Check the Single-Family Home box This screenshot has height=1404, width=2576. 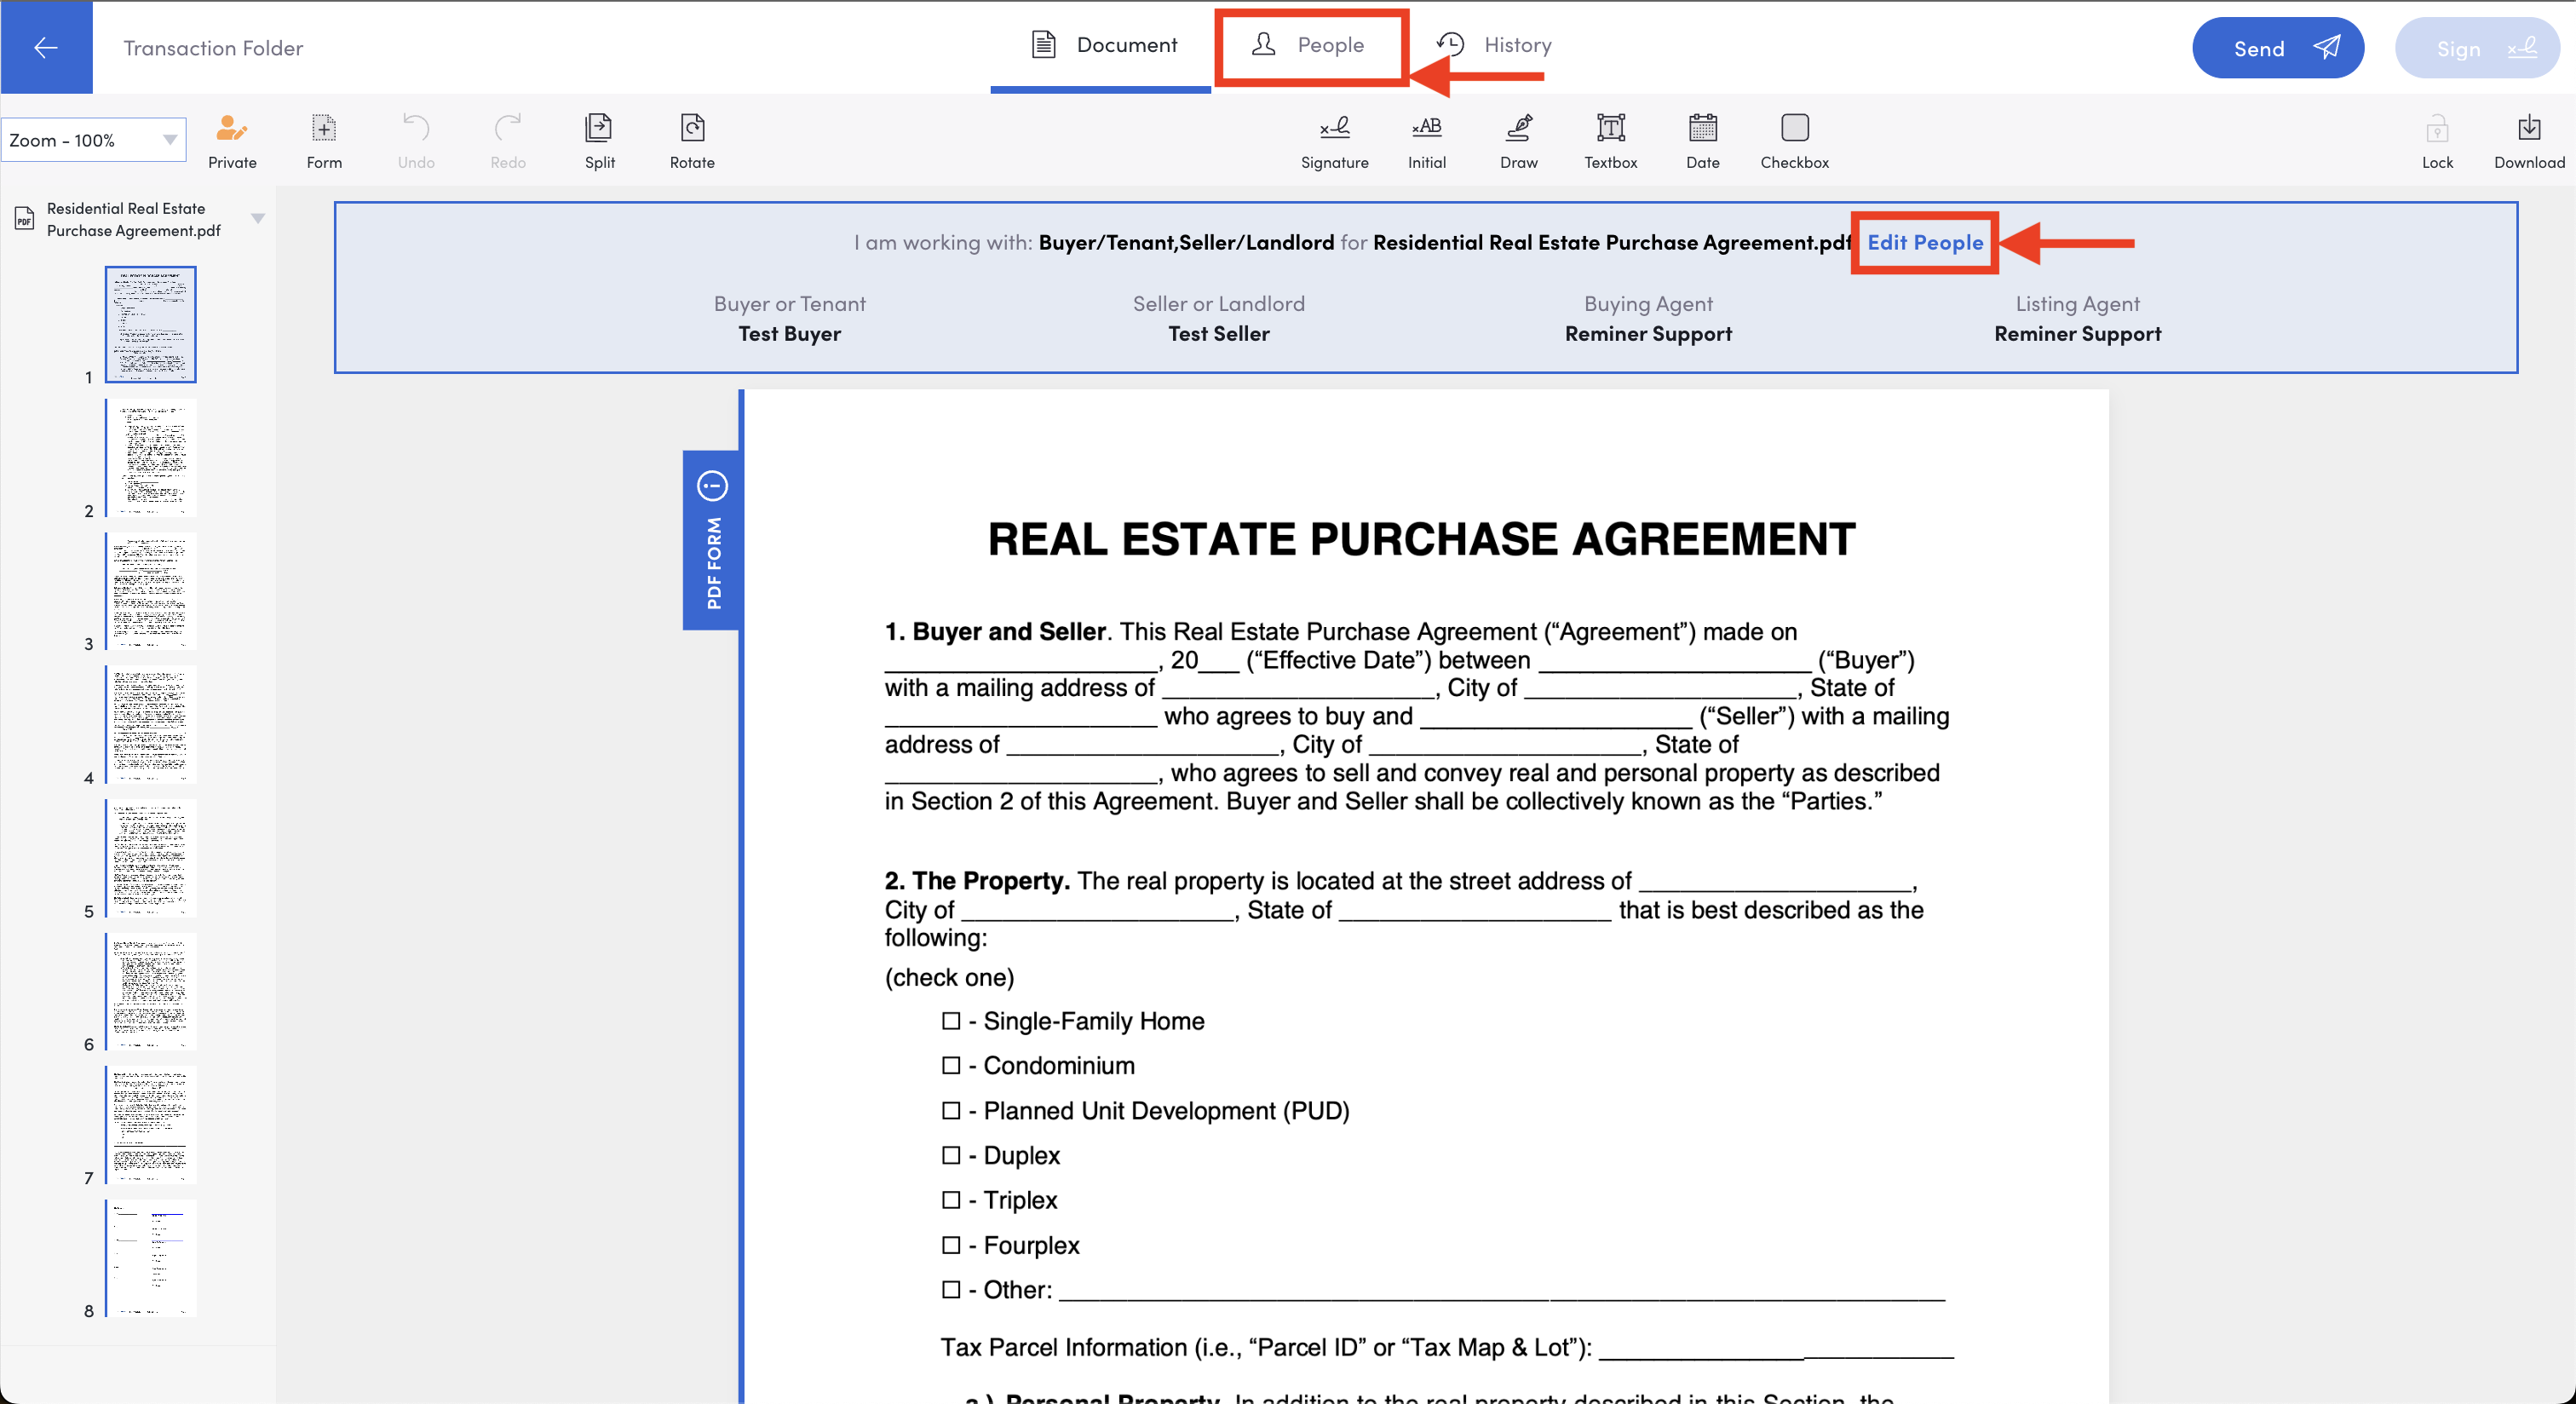click(951, 1021)
